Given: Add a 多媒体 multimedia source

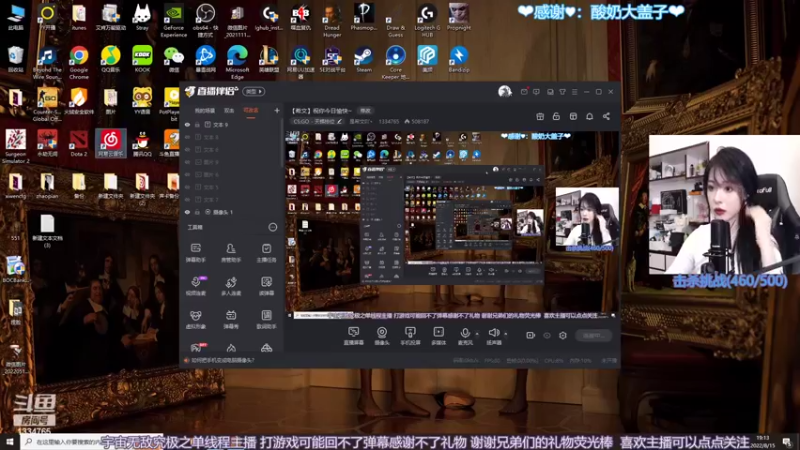Looking at the screenshot, I should click(438, 336).
